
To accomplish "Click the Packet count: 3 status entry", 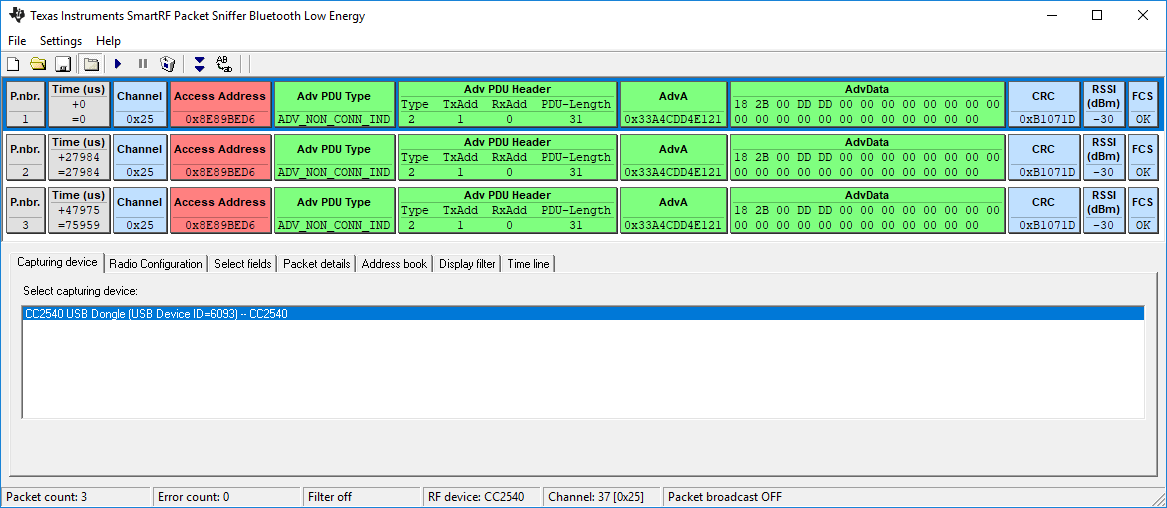I will coord(76,497).
